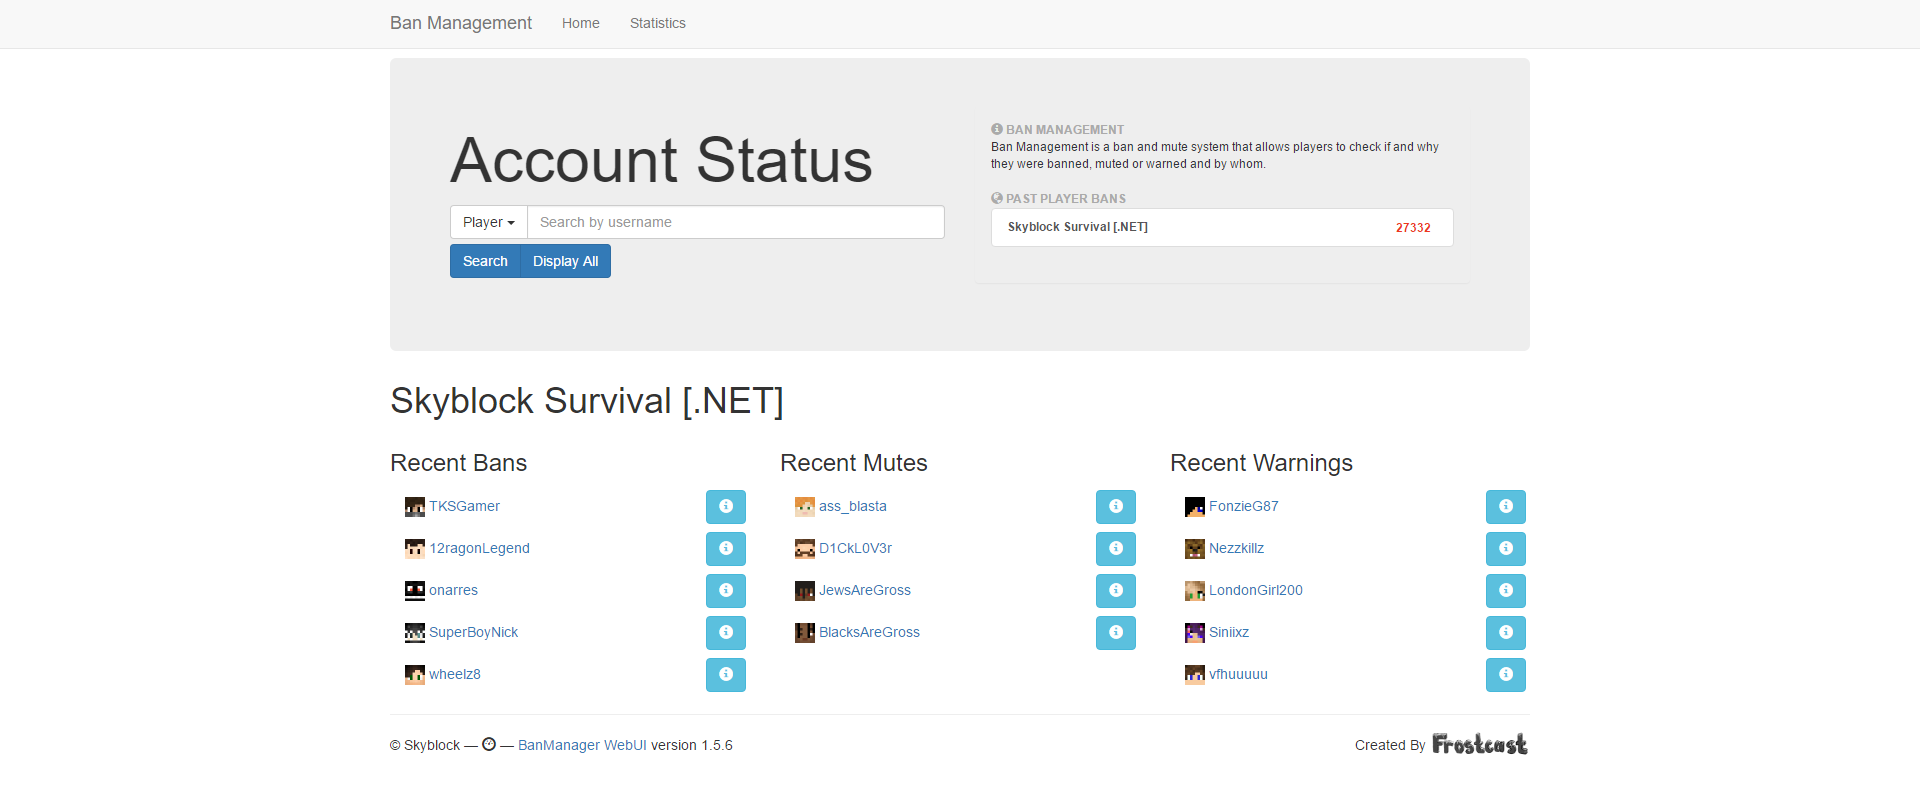Open info for TKSGamer ban
The height and width of the screenshot is (789, 1920).
(x=726, y=507)
